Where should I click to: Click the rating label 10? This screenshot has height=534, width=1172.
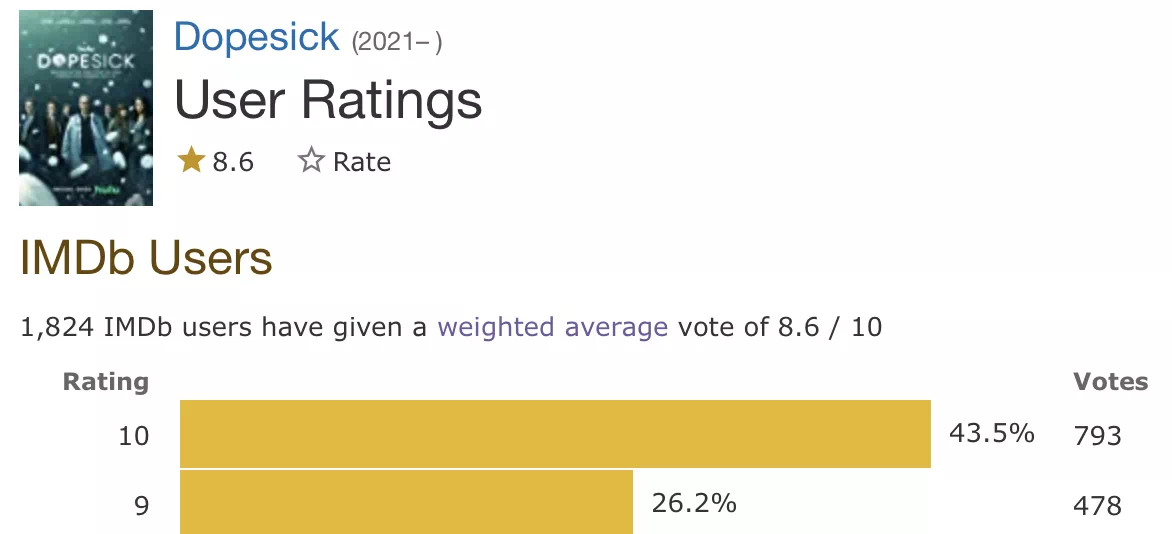point(134,435)
